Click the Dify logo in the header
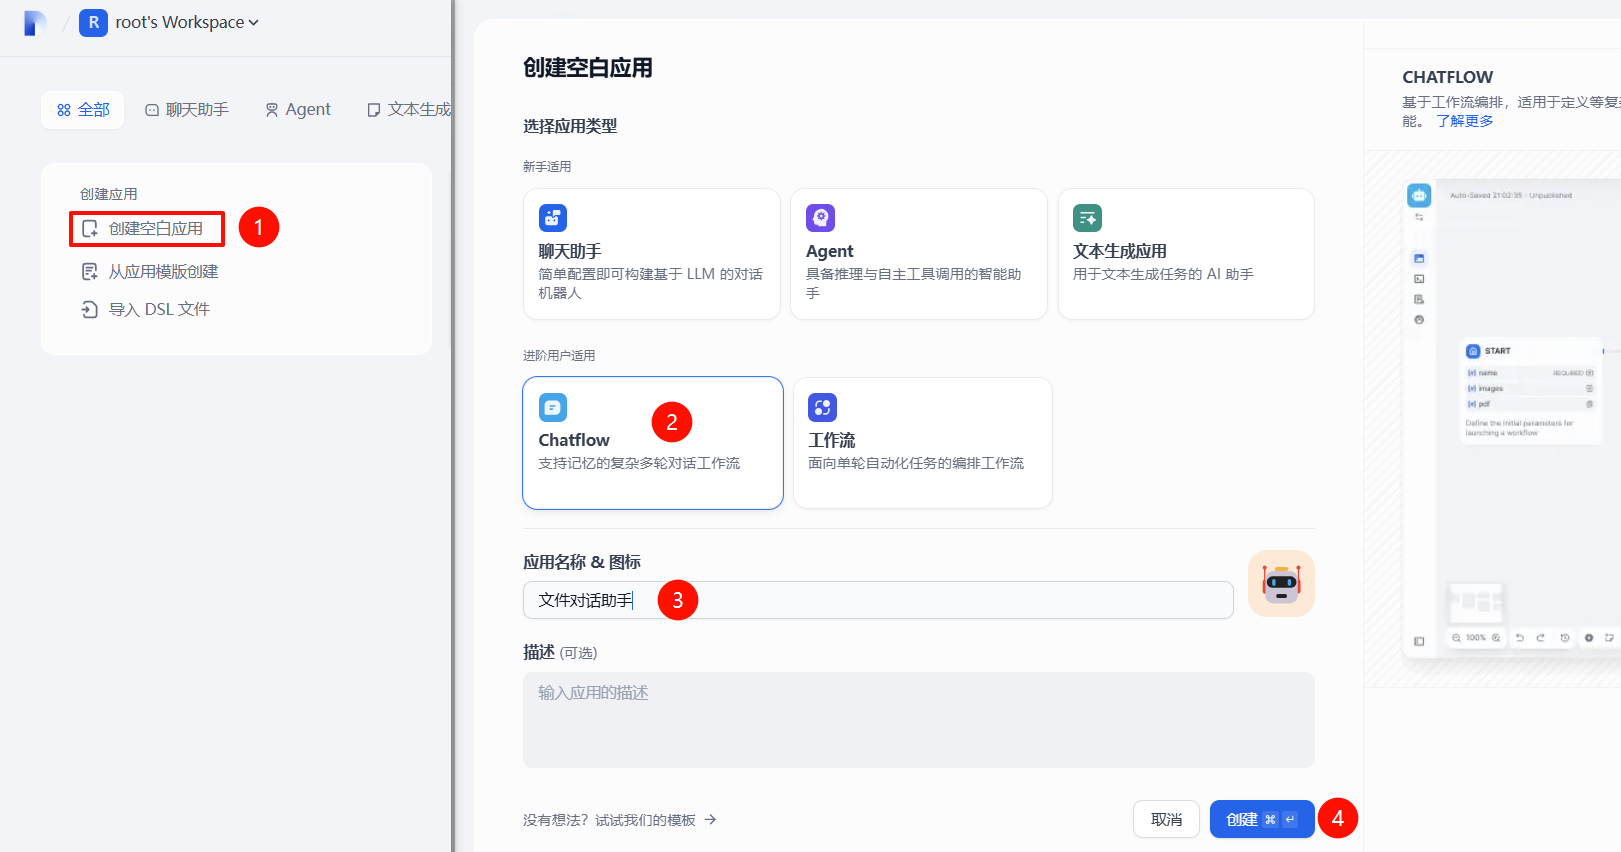This screenshot has width=1621, height=852. click(x=35, y=22)
